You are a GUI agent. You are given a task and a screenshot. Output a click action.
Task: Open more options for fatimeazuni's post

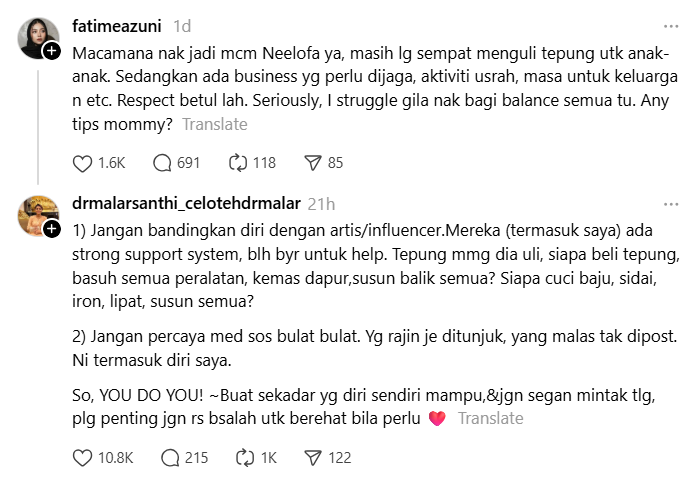671,25
